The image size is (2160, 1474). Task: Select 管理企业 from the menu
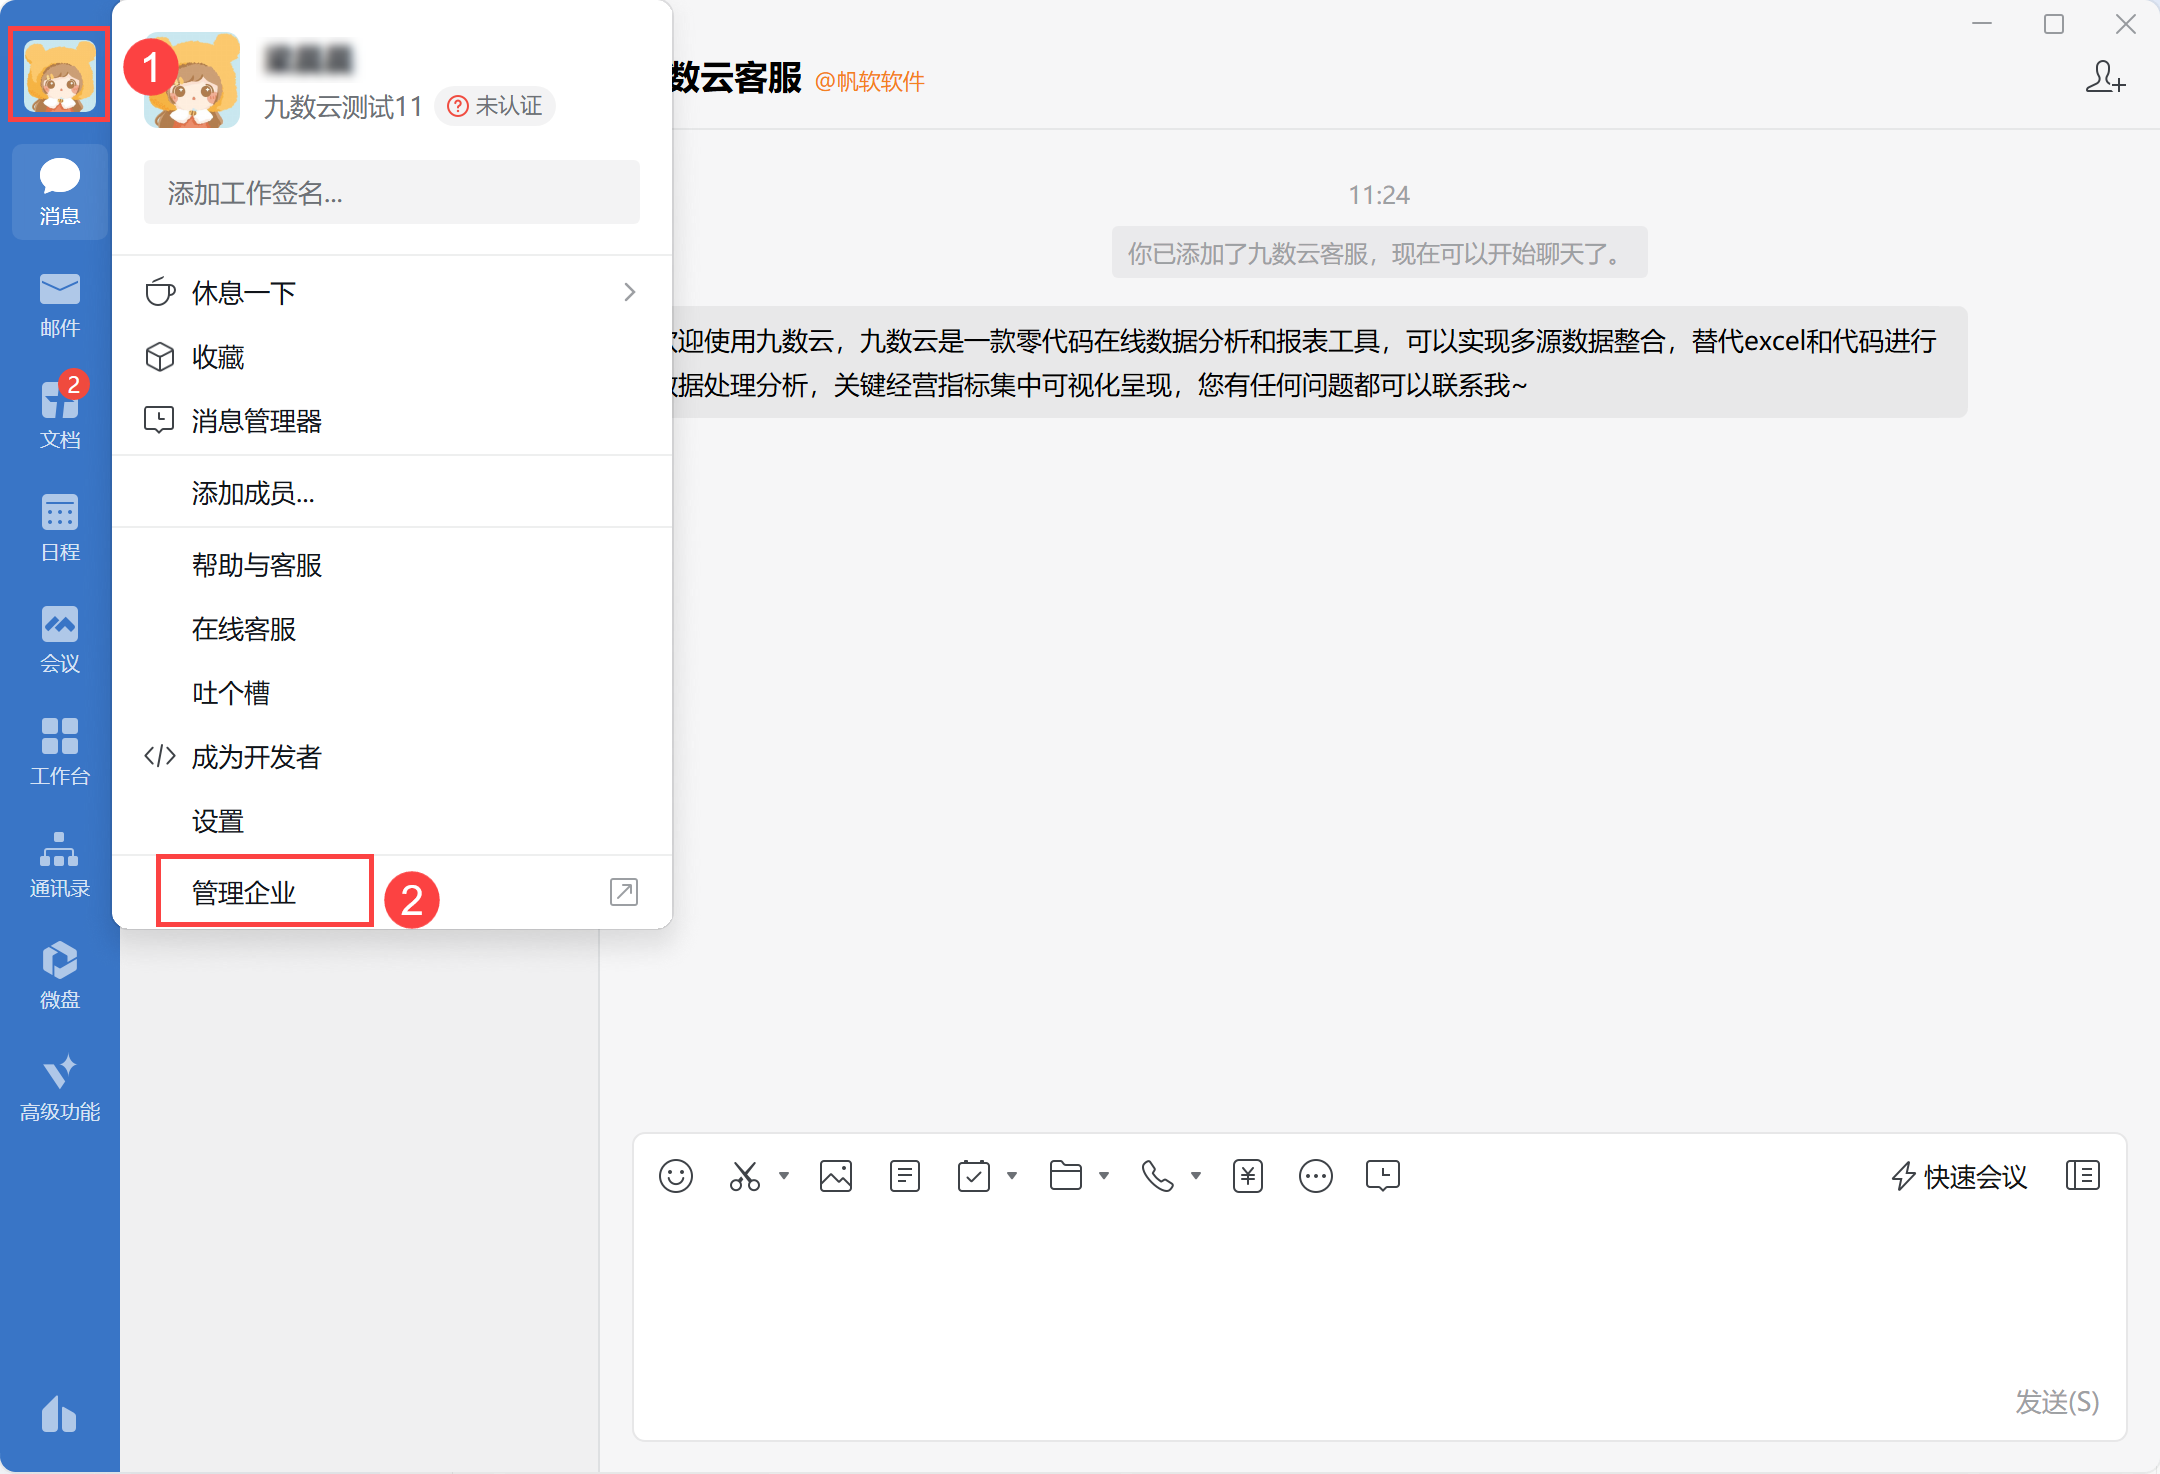[244, 892]
